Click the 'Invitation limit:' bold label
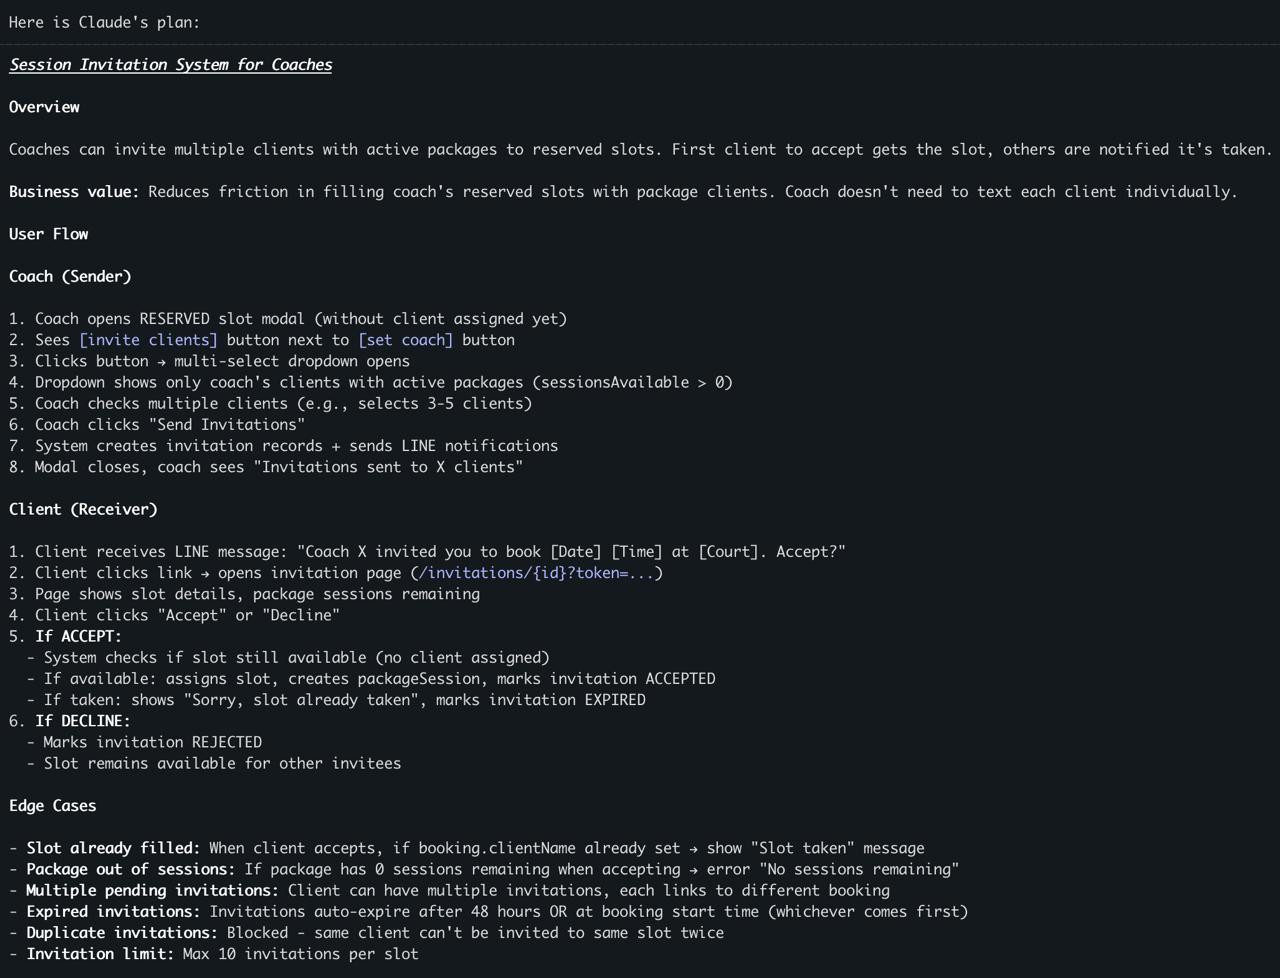Viewport: 1280px width, 978px height. (x=100, y=954)
